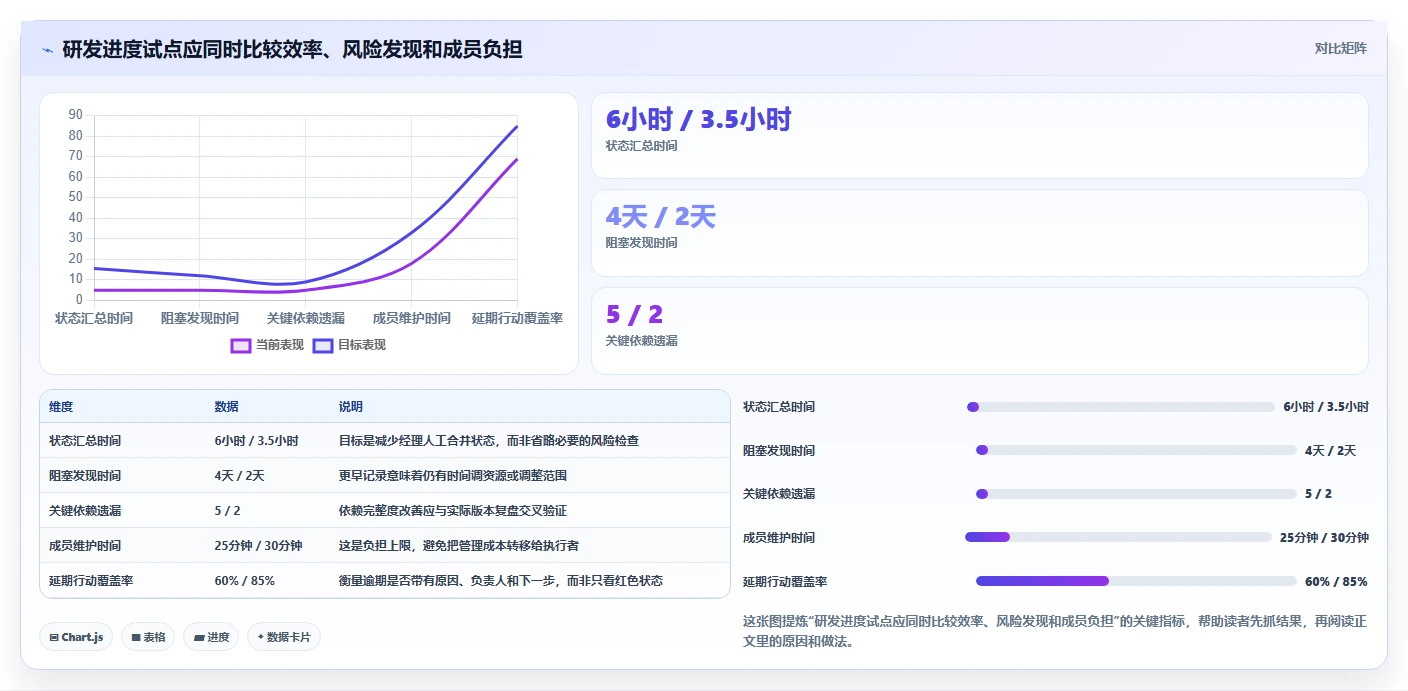Viewport: 1408px width, 691px height.
Task: Click the y-axis value 90 on the chart
Action: tap(75, 115)
